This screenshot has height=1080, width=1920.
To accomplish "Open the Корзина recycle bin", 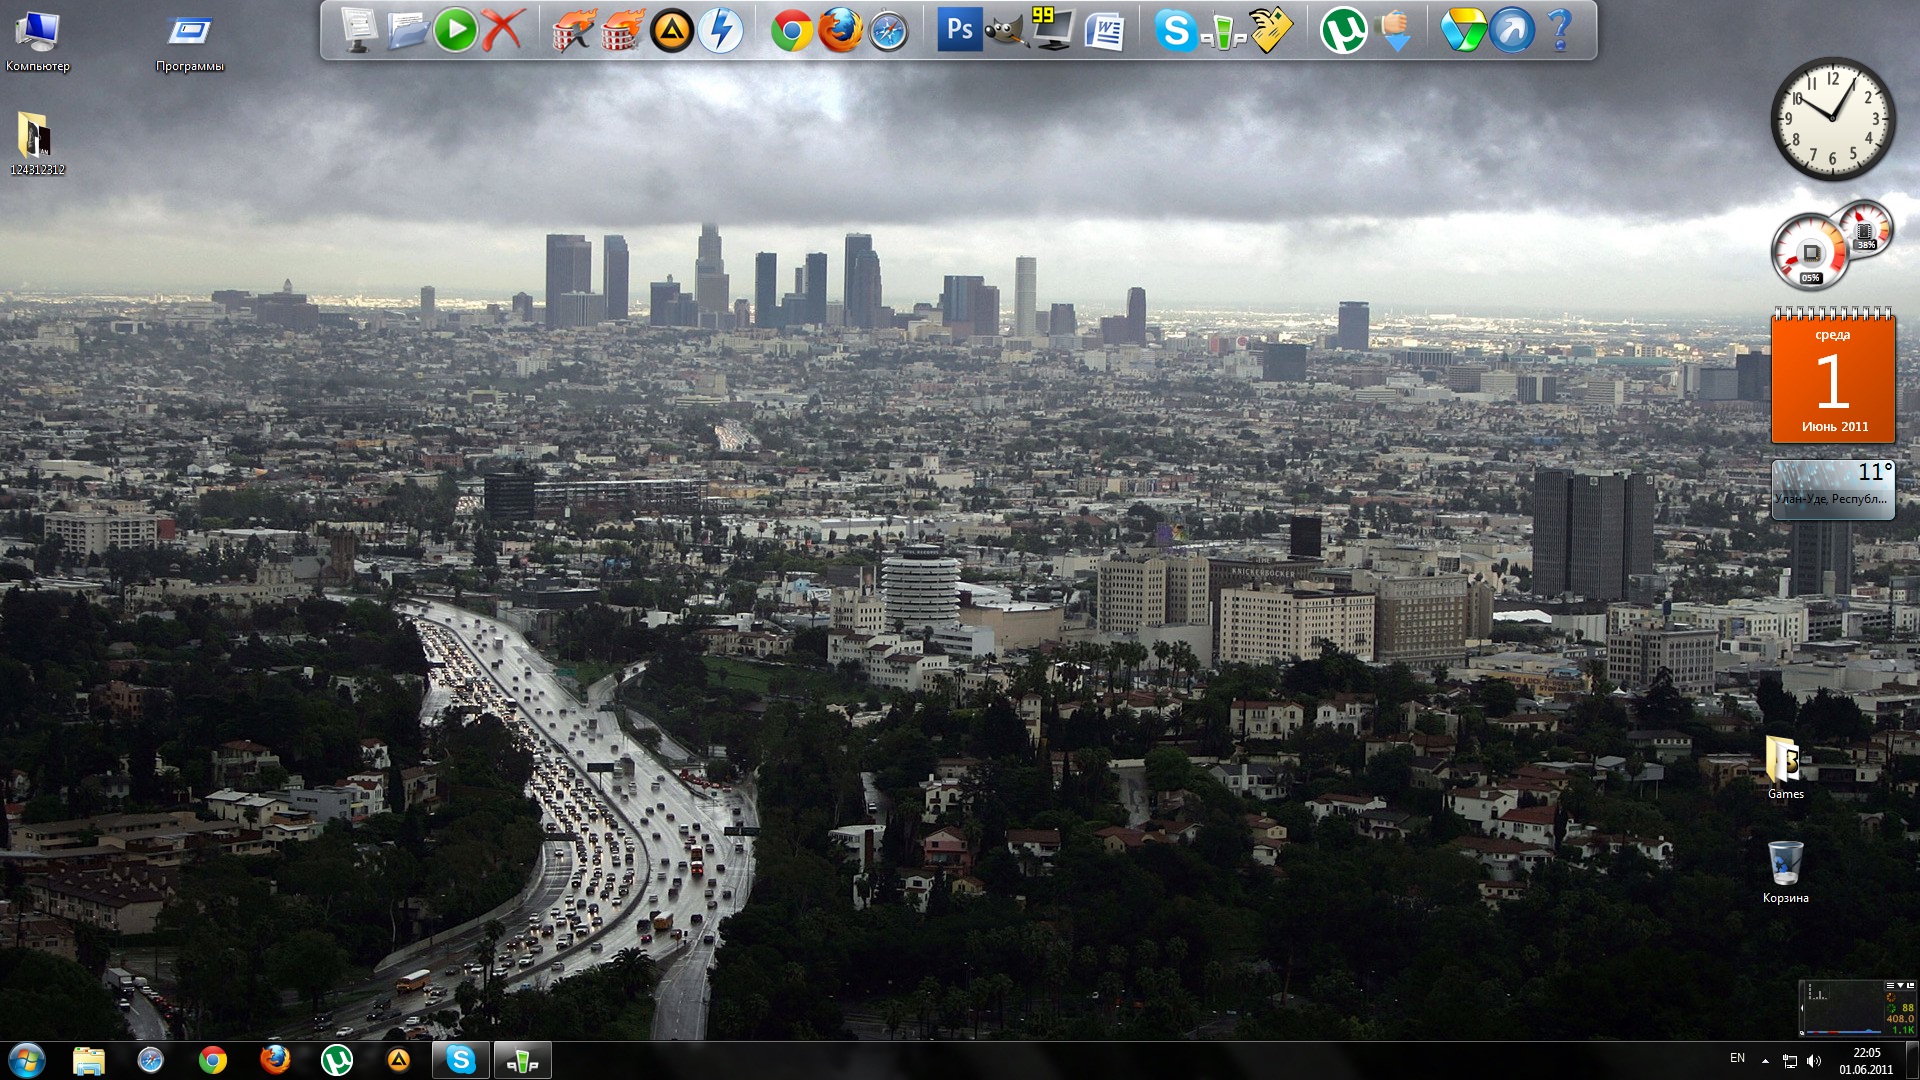I will click(x=1785, y=865).
